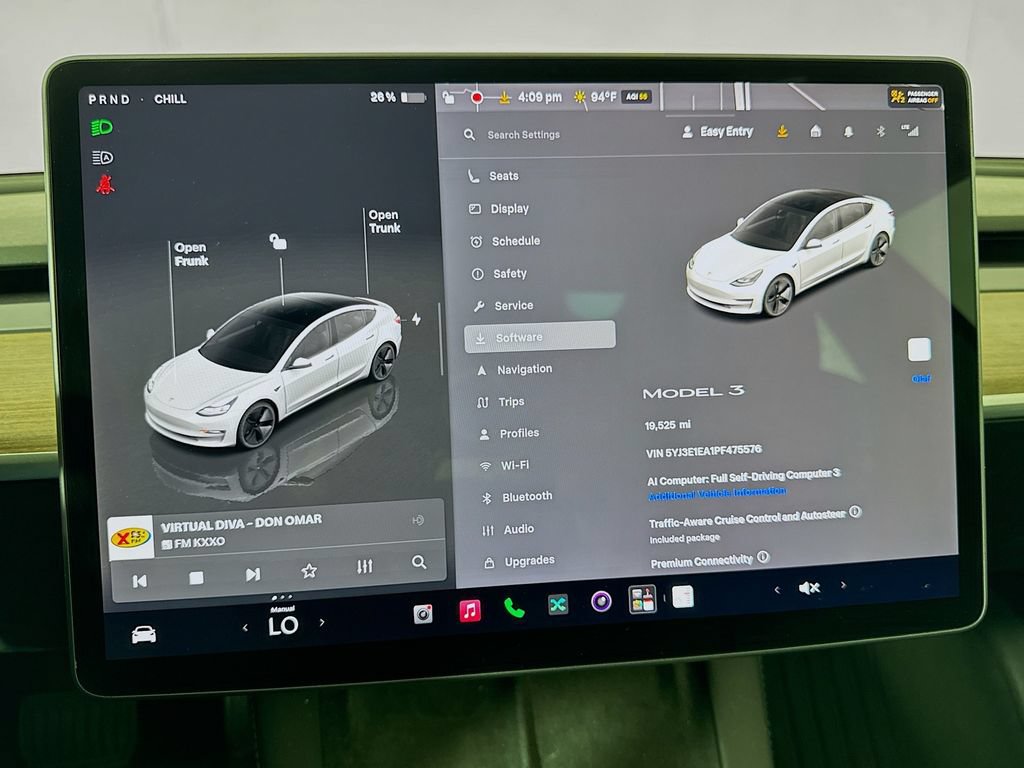
Task: Open the green Phone app
Action: coord(514,608)
